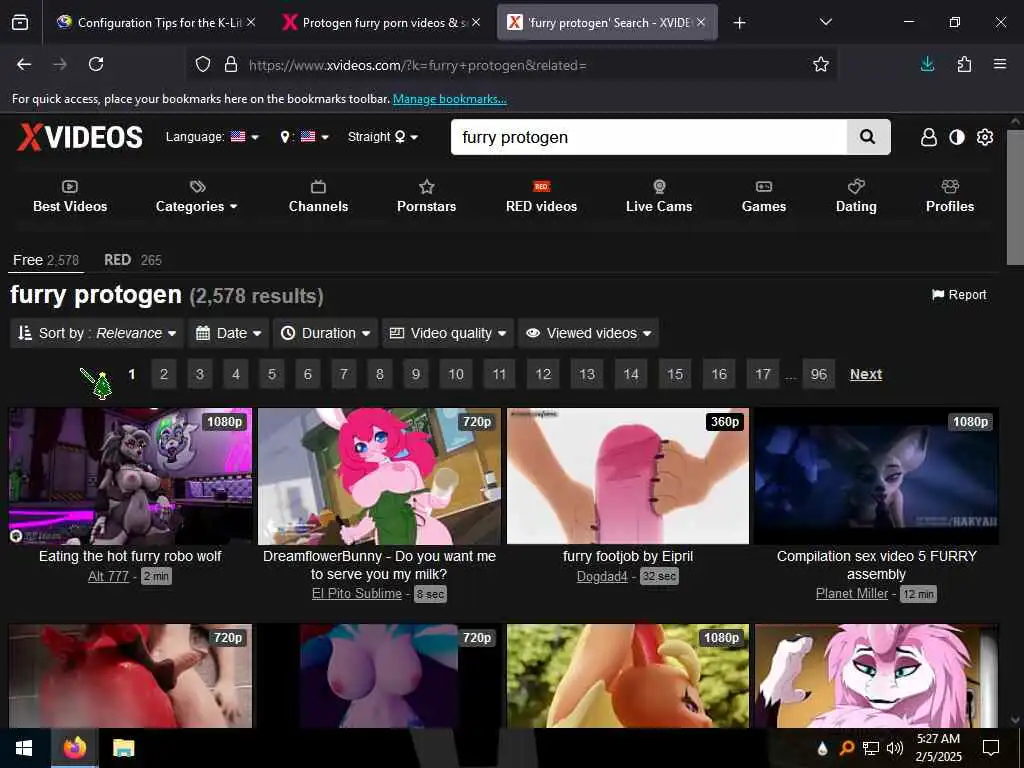Open the Duration filter dropdown
Image resolution: width=1024 pixels, height=768 pixels.
tap(326, 333)
